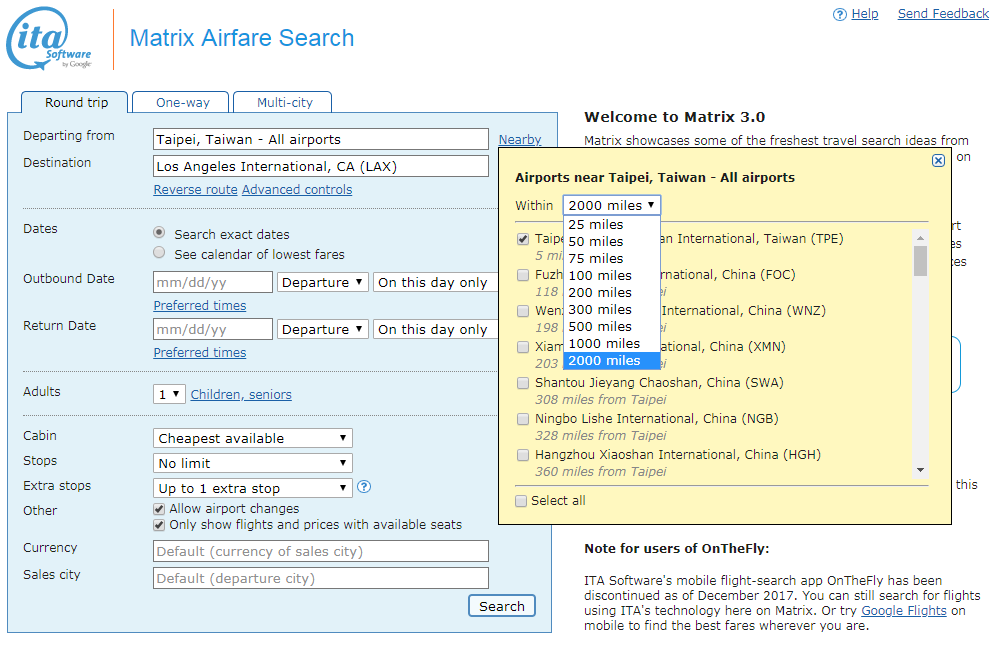
Task: Check Hangzhou Xiaoshan HGH checkbox
Action: coord(523,455)
